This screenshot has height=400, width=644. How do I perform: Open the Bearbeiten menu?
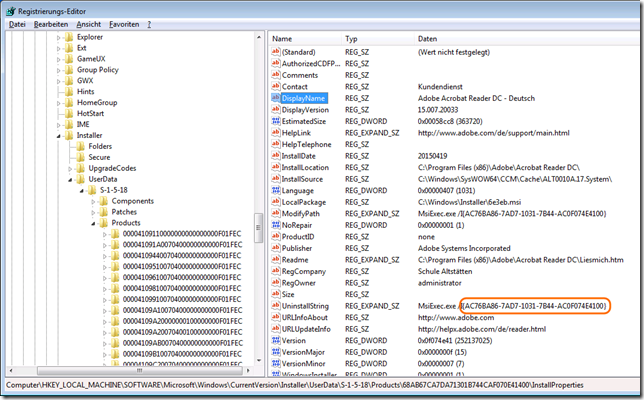50,22
